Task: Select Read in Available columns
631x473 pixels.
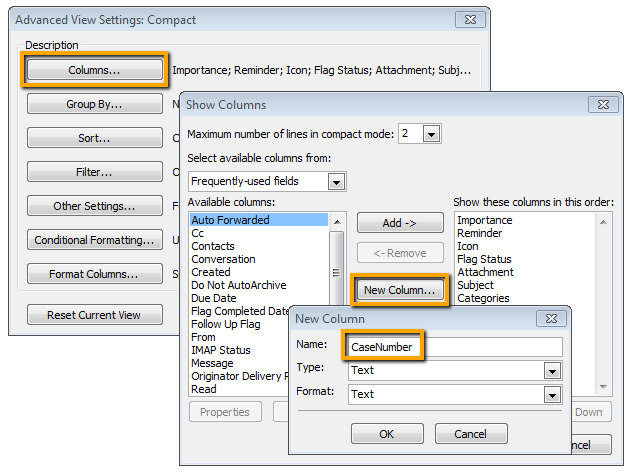Action: [240, 389]
